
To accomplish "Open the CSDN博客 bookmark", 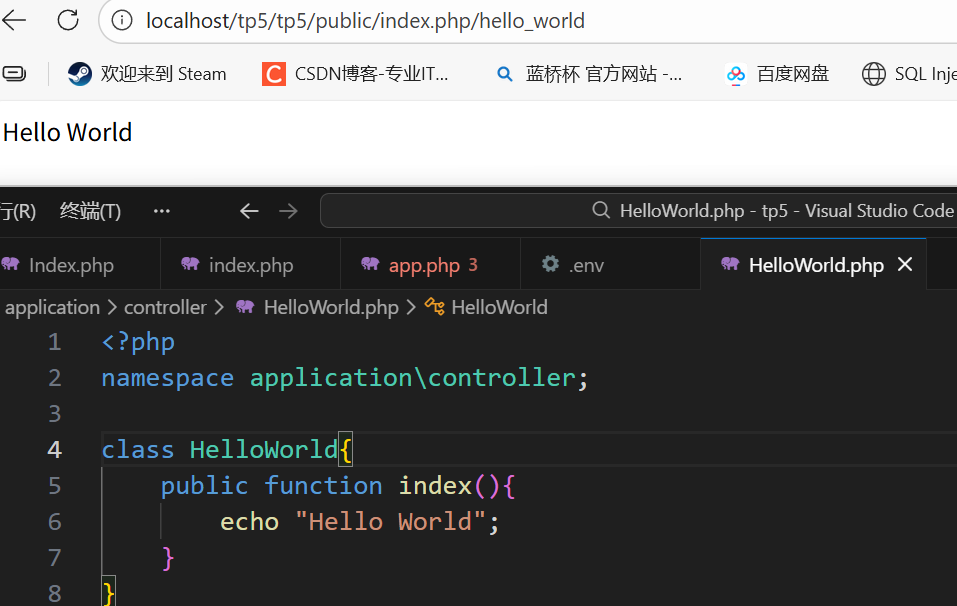I will (356, 74).
